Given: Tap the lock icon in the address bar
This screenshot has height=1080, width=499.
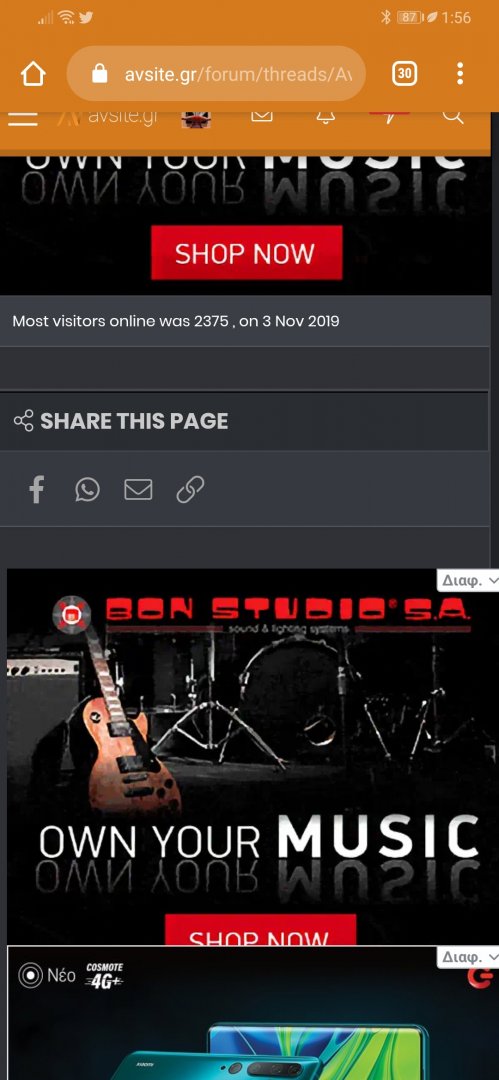Looking at the screenshot, I should [x=100, y=74].
